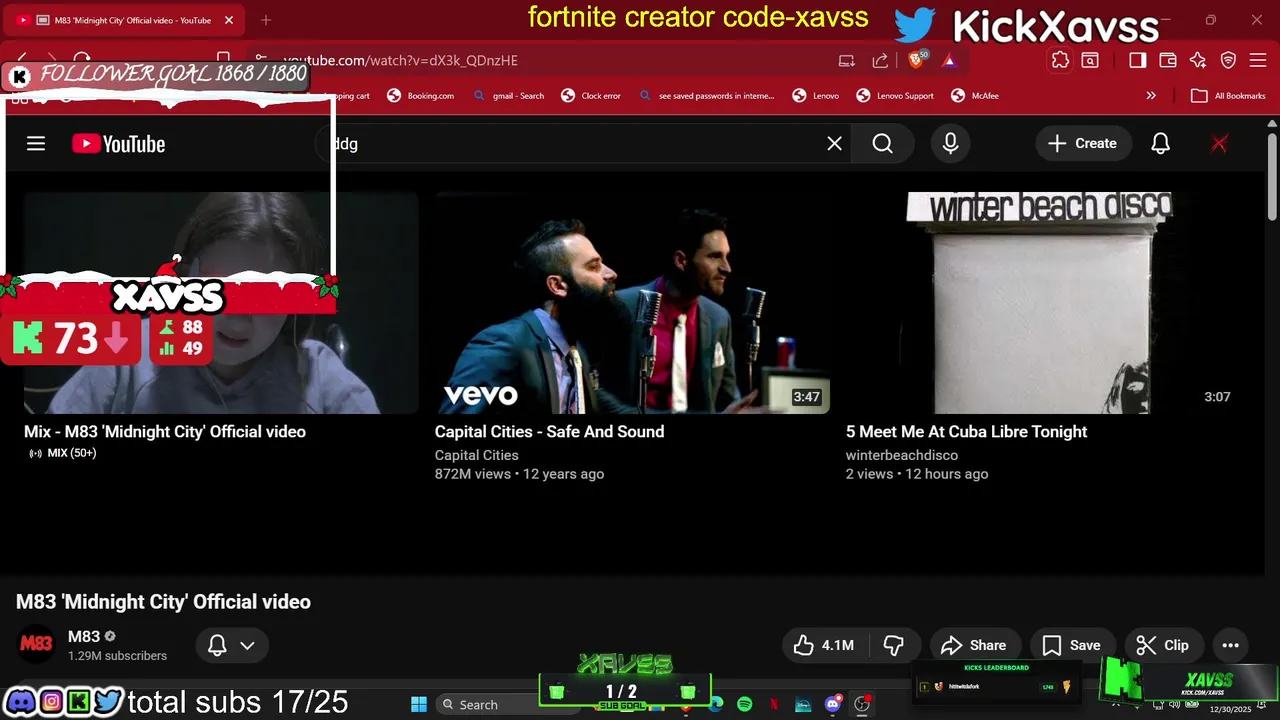Open OBS Studio from the taskbar

(x=861, y=705)
